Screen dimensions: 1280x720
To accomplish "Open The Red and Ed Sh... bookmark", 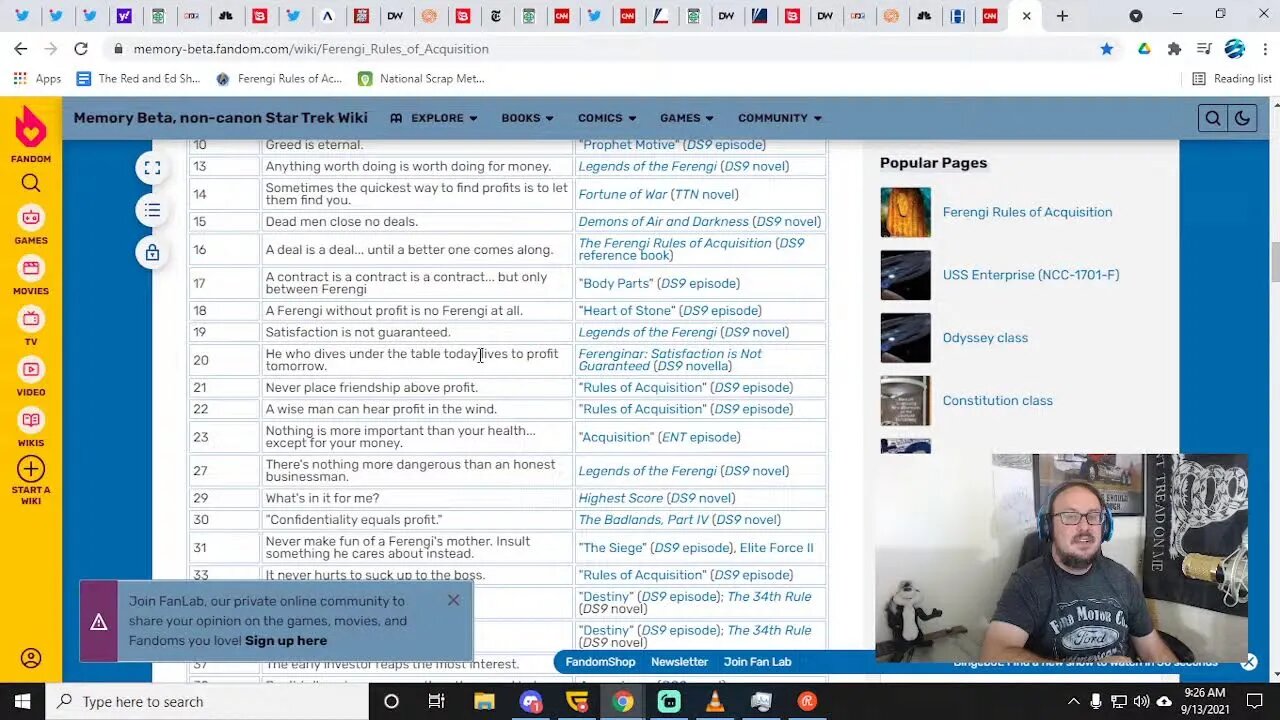I will pos(138,78).
